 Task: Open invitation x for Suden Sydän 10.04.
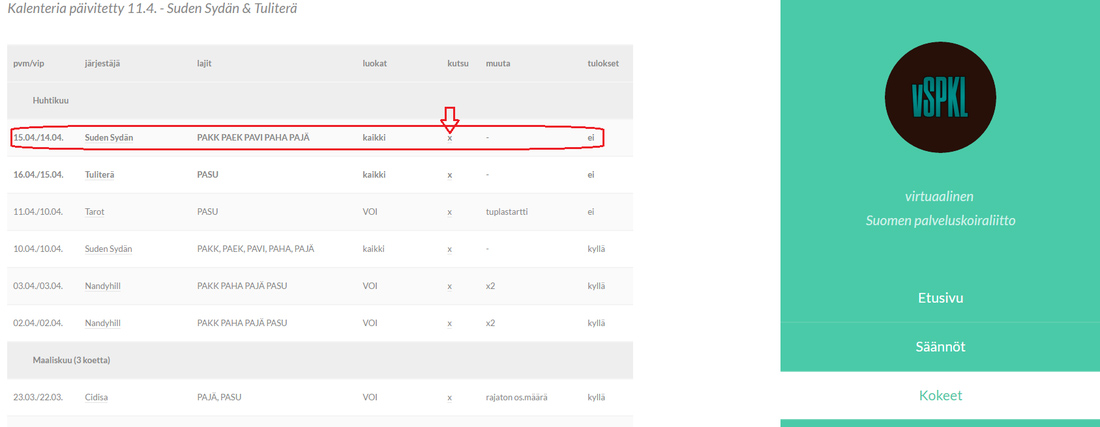450,249
